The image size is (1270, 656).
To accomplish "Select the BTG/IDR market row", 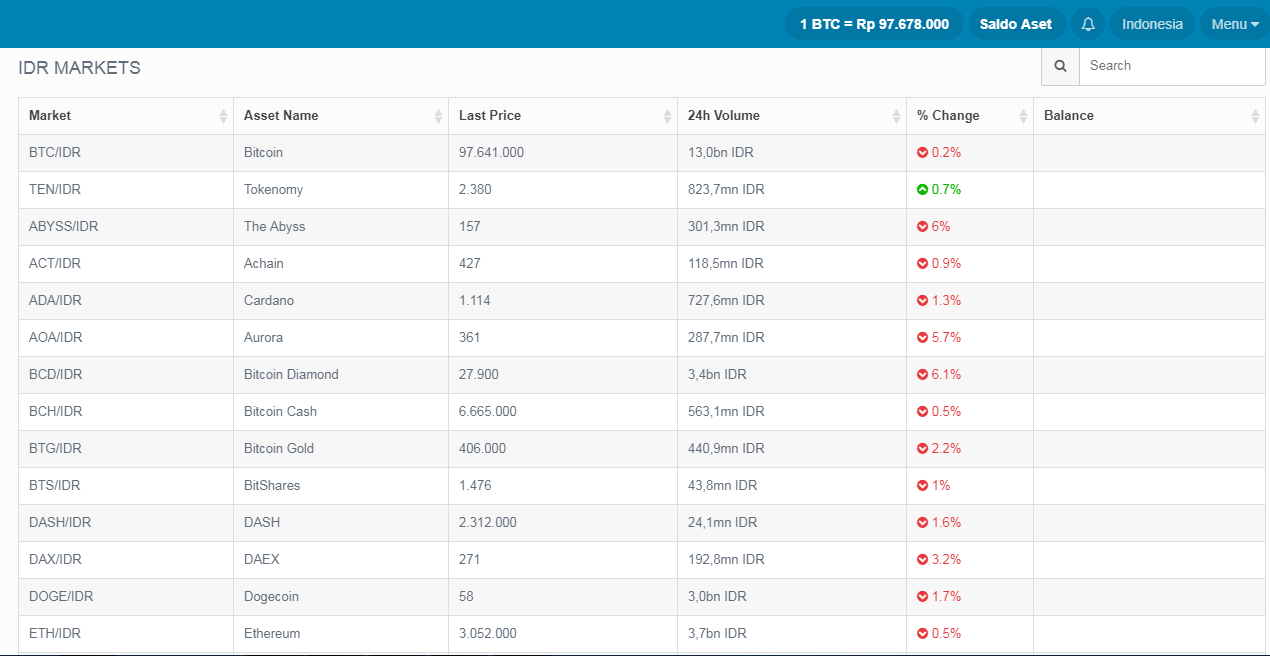I will [642, 449].
